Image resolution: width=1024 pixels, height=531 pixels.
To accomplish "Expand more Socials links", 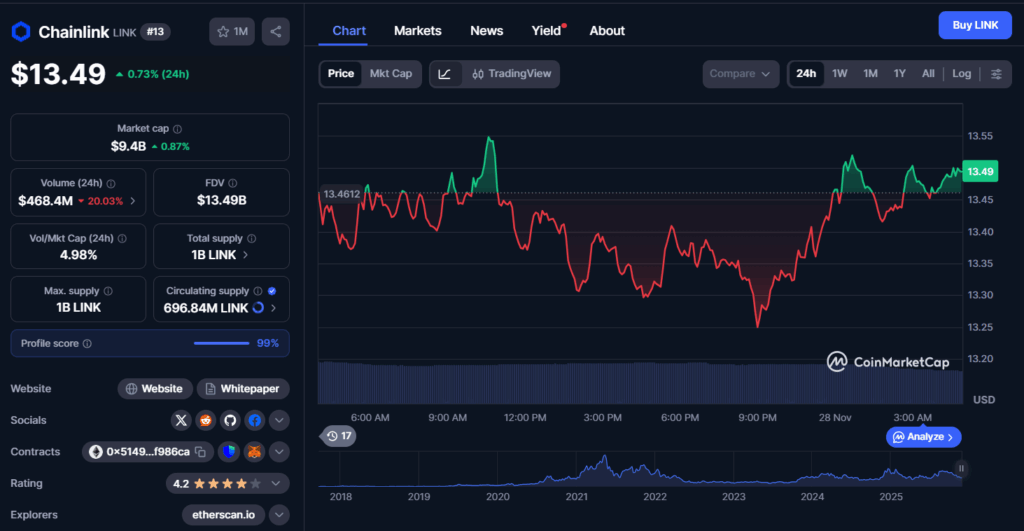I will point(279,420).
